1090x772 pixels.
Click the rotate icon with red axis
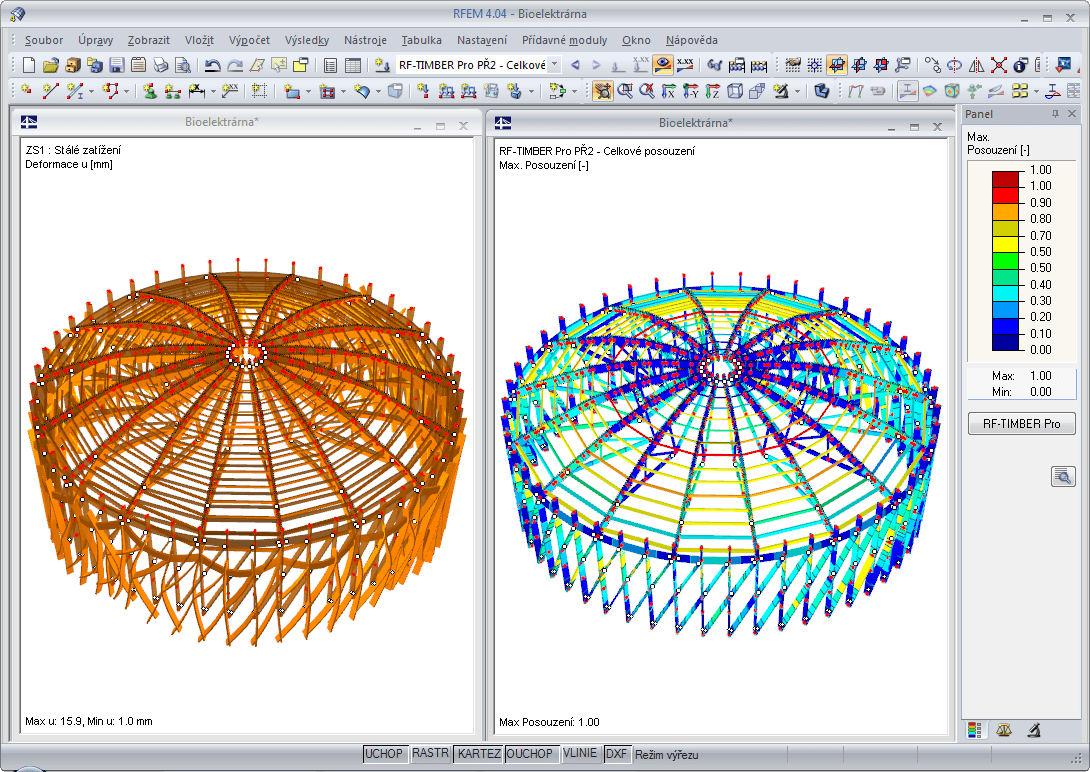(954, 65)
